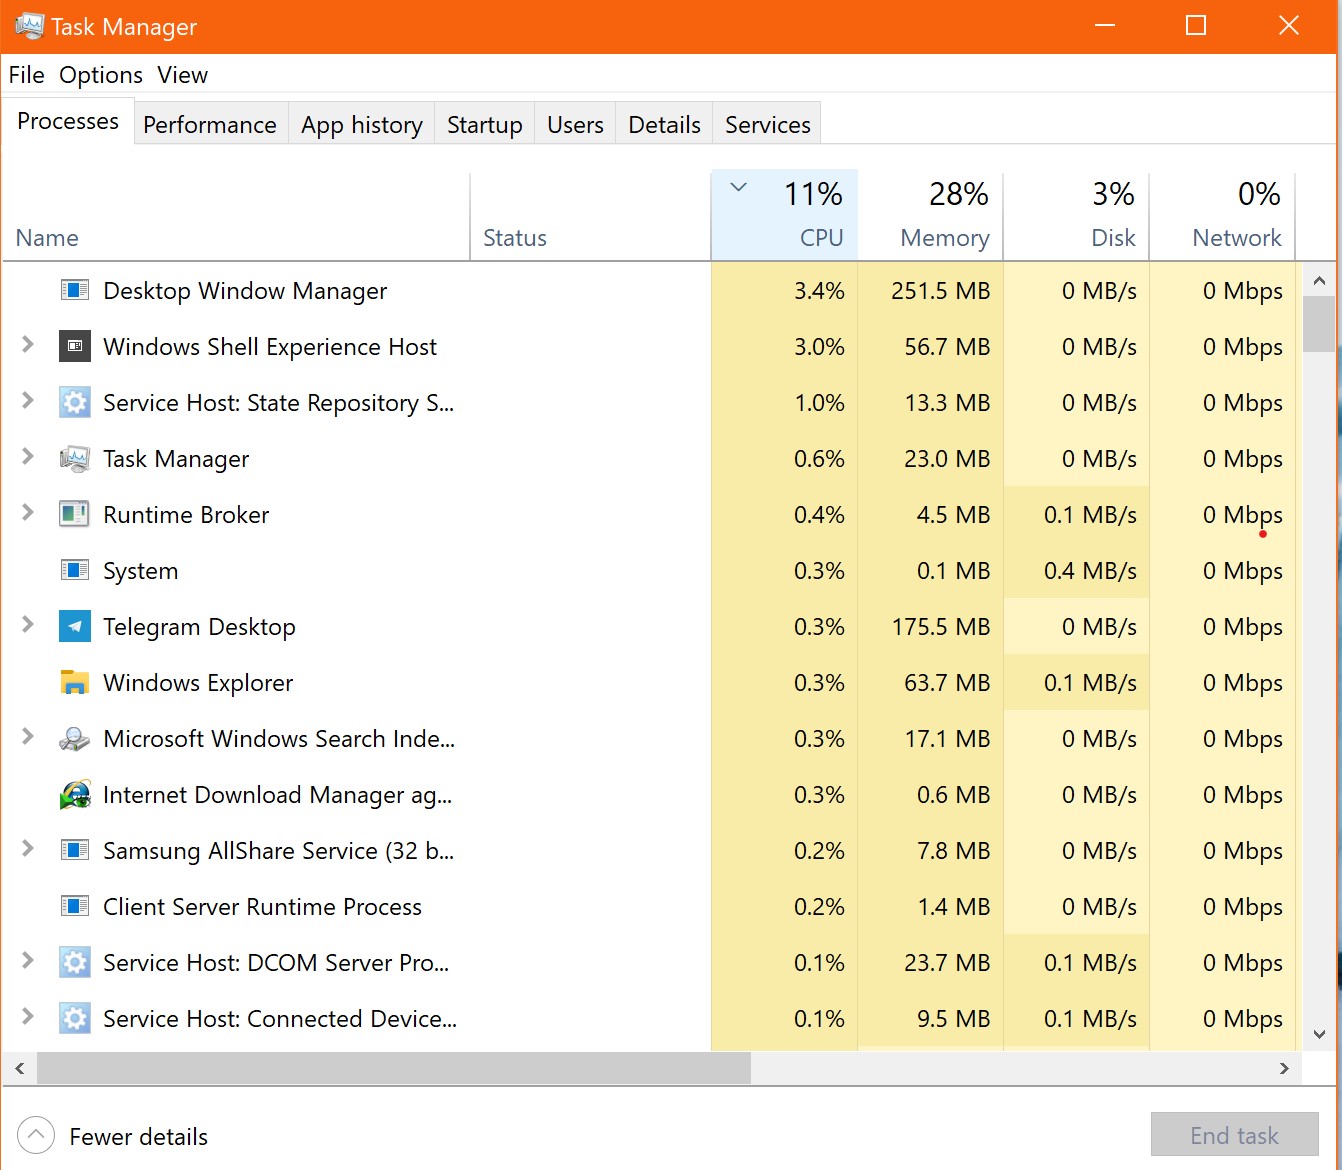This screenshot has width=1342, height=1170.
Task: Click the 63.7 MB memory value
Action: point(947,683)
